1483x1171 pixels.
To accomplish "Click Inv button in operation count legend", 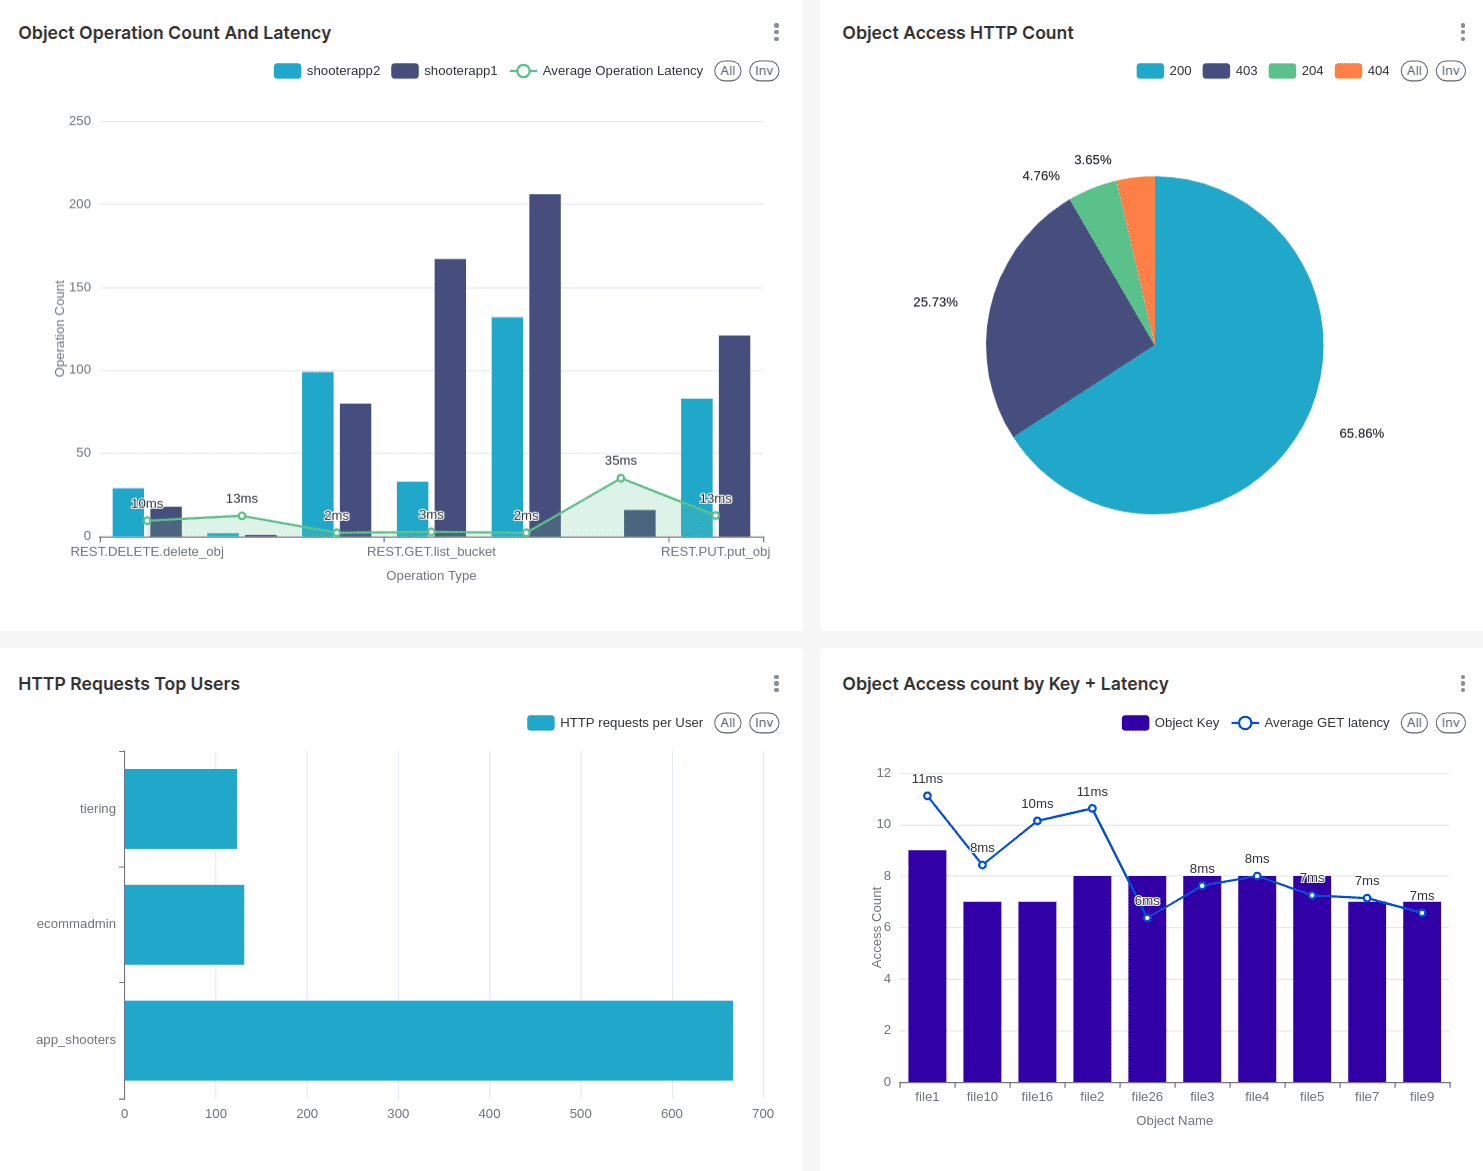I will tap(764, 71).
